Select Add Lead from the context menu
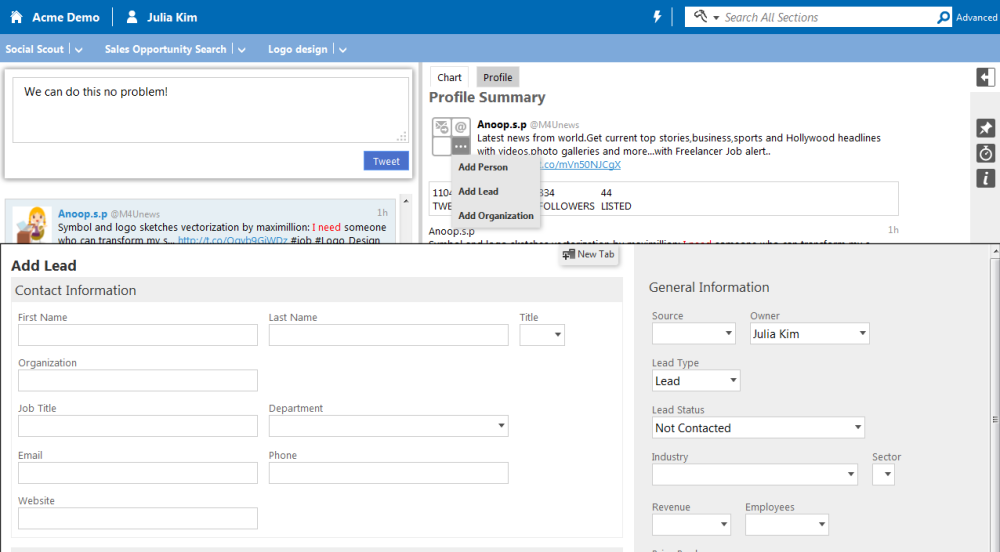1000x552 pixels. coord(478,191)
